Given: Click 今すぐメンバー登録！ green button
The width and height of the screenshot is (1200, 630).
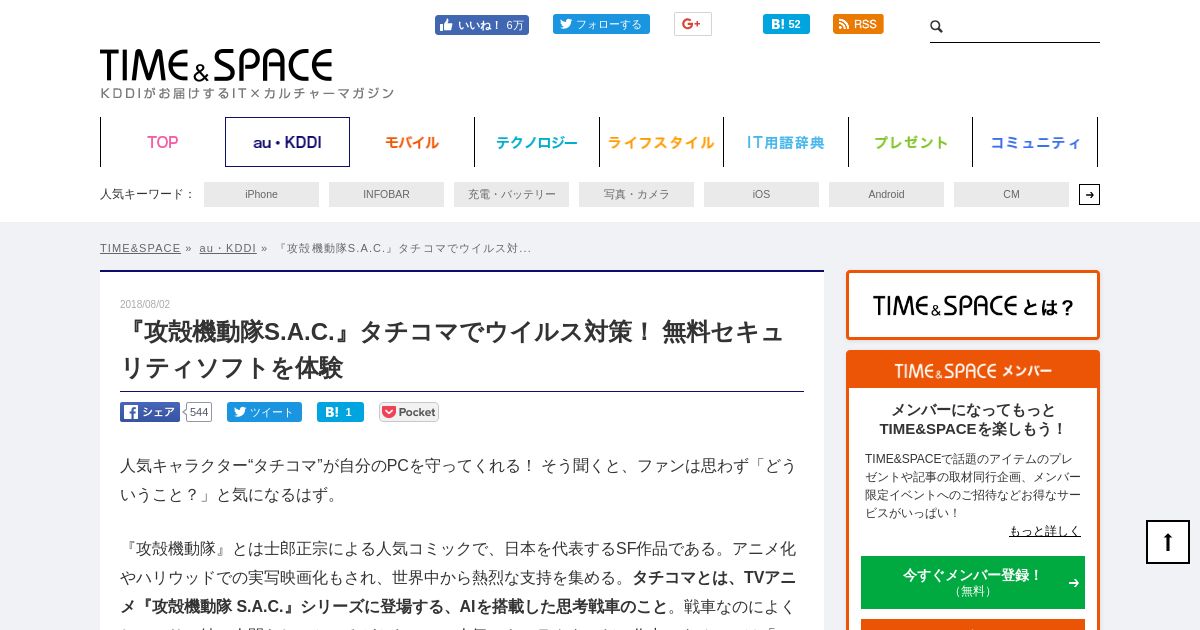Looking at the screenshot, I should coord(973,582).
